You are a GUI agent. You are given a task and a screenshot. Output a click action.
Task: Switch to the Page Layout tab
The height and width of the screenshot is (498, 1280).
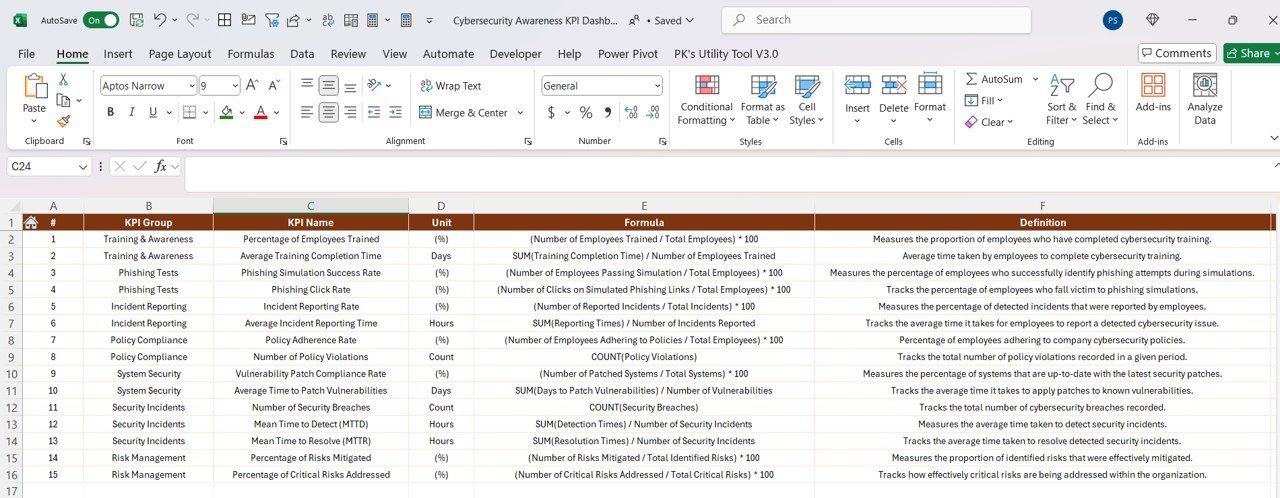pos(180,54)
